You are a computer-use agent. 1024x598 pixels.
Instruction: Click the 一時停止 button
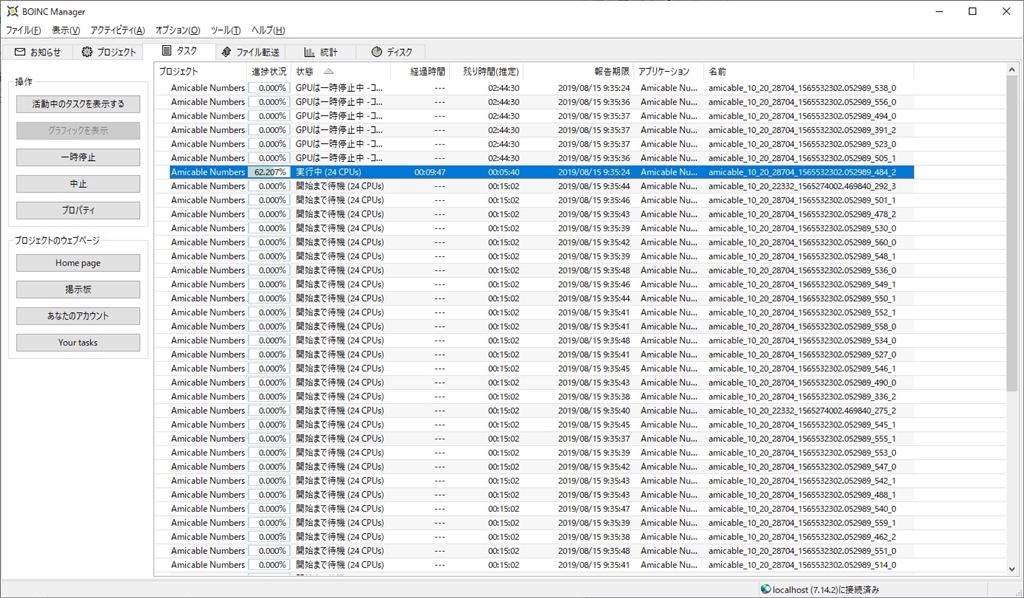click(x=78, y=157)
